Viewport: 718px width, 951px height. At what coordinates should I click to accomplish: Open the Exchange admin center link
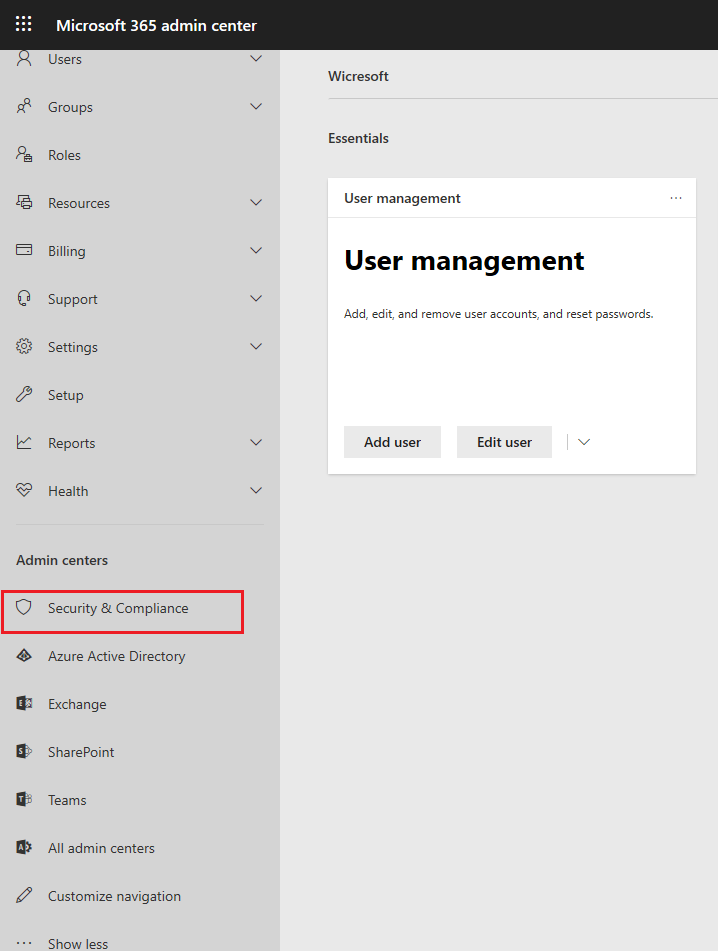[x=77, y=704]
